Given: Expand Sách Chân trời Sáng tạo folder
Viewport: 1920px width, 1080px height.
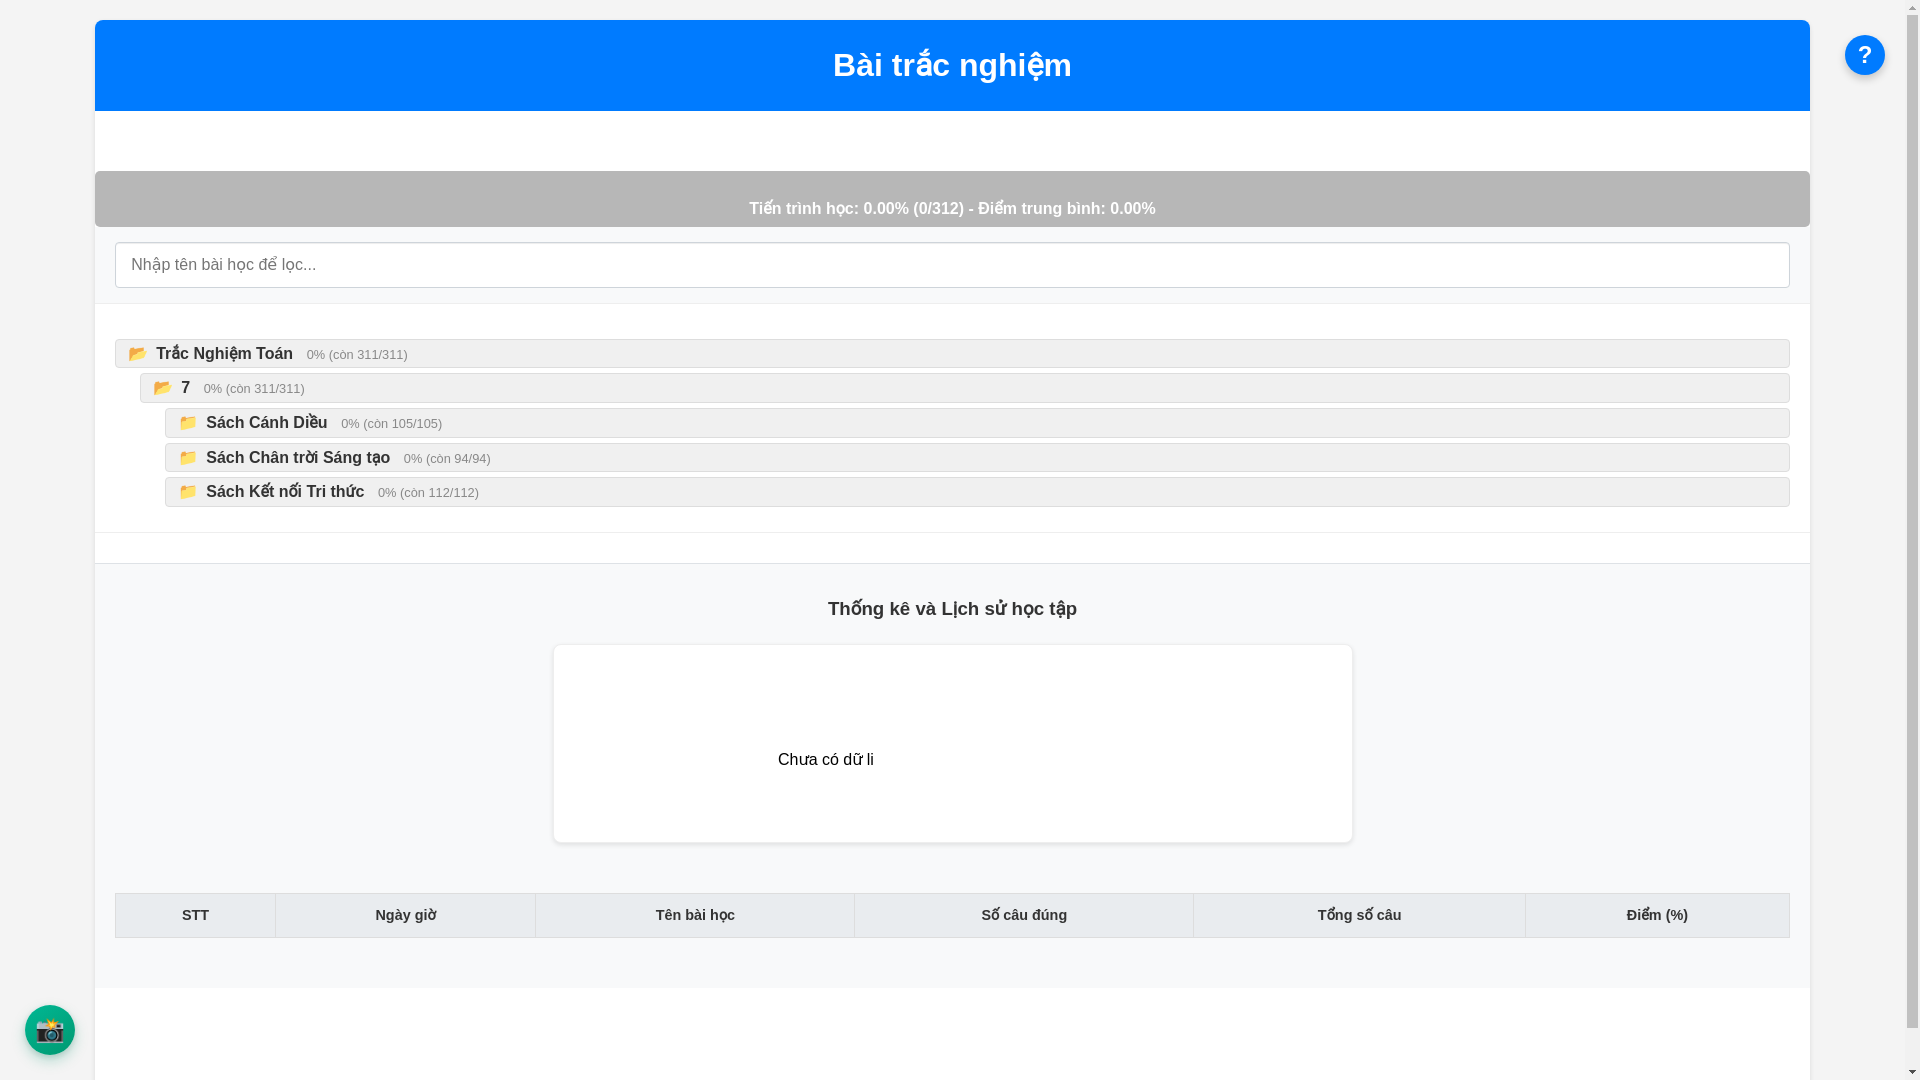Looking at the screenshot, I should coord(977,458).
